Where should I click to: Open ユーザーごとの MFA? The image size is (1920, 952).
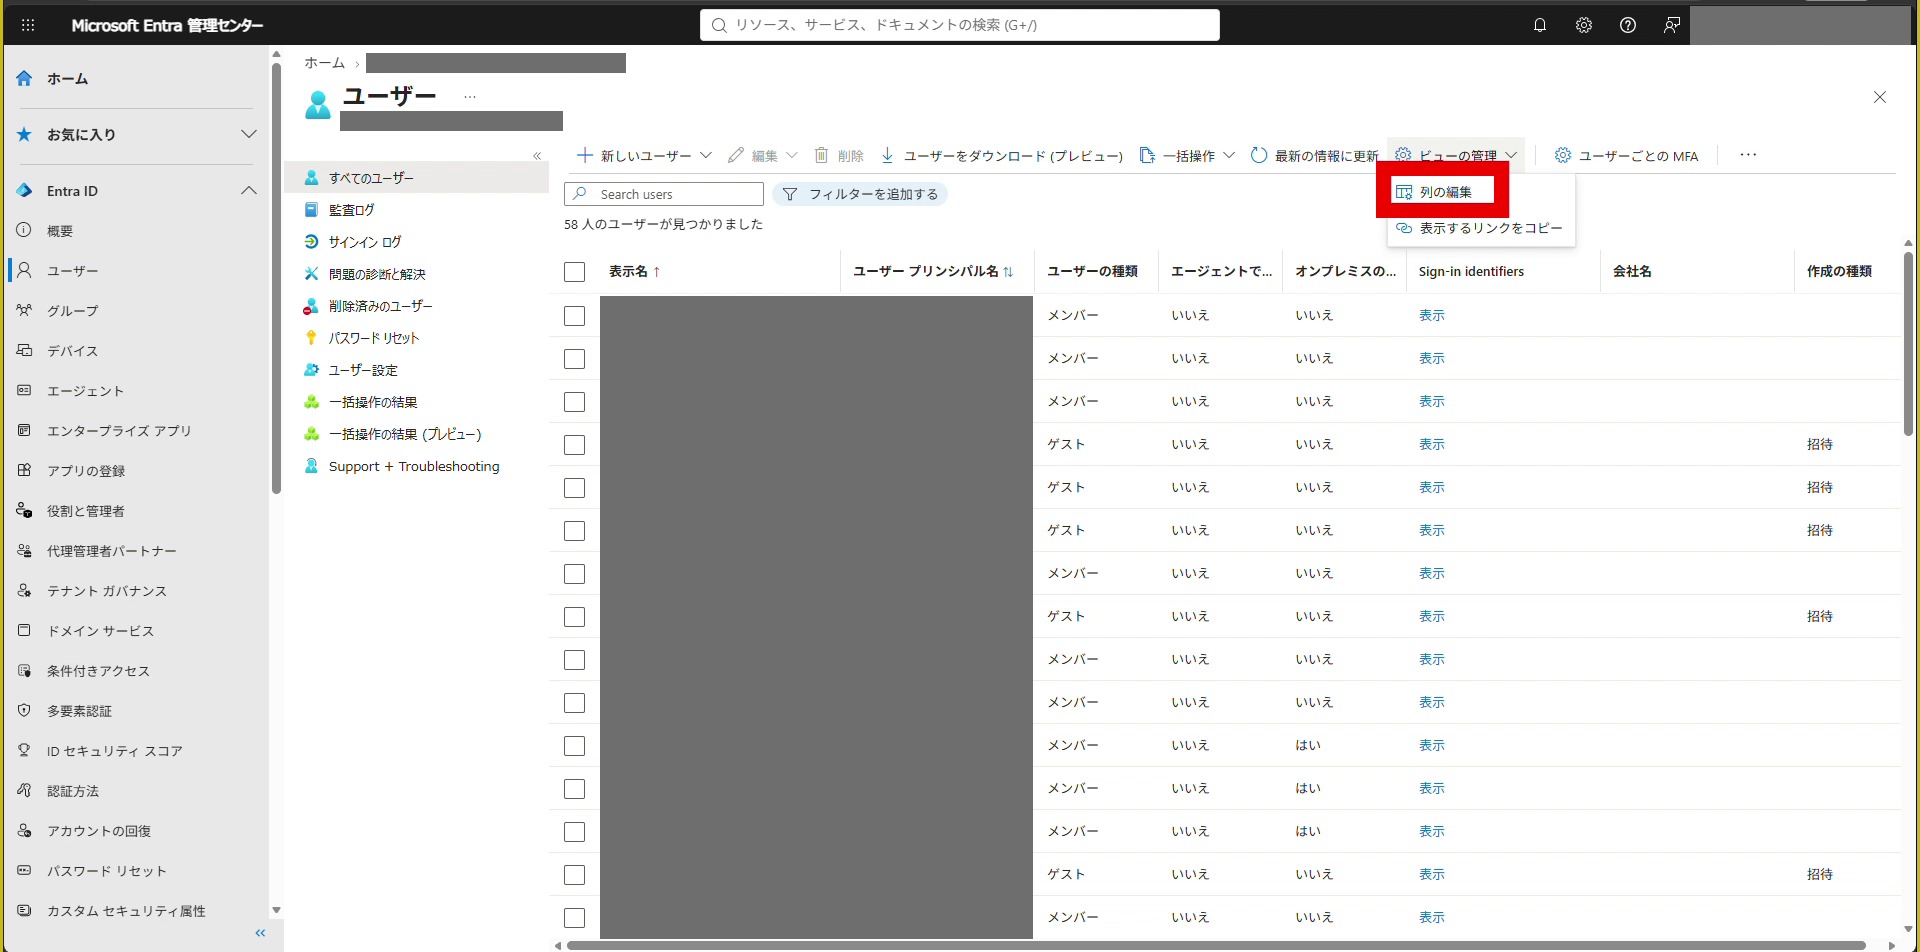1627,155
